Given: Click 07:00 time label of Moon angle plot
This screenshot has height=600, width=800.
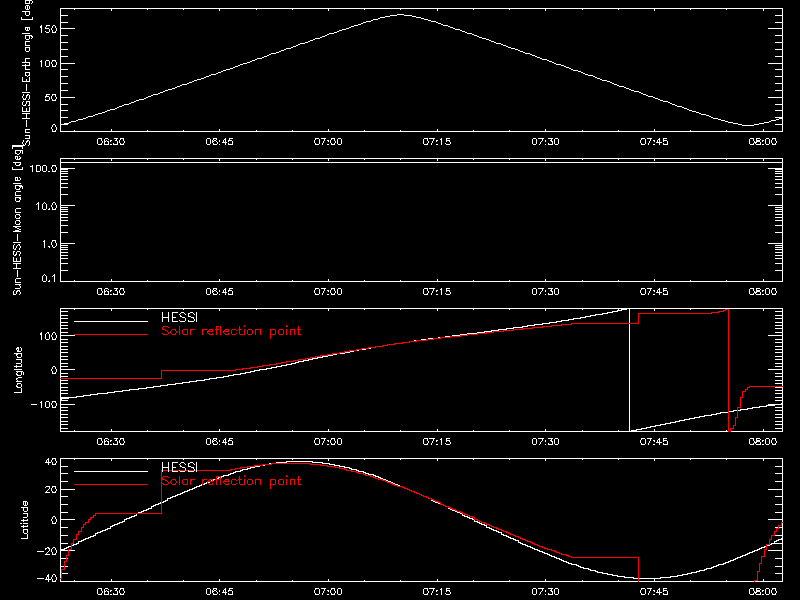Looking at the screenshot, I should pyautogui.click(x=328, y=291).
